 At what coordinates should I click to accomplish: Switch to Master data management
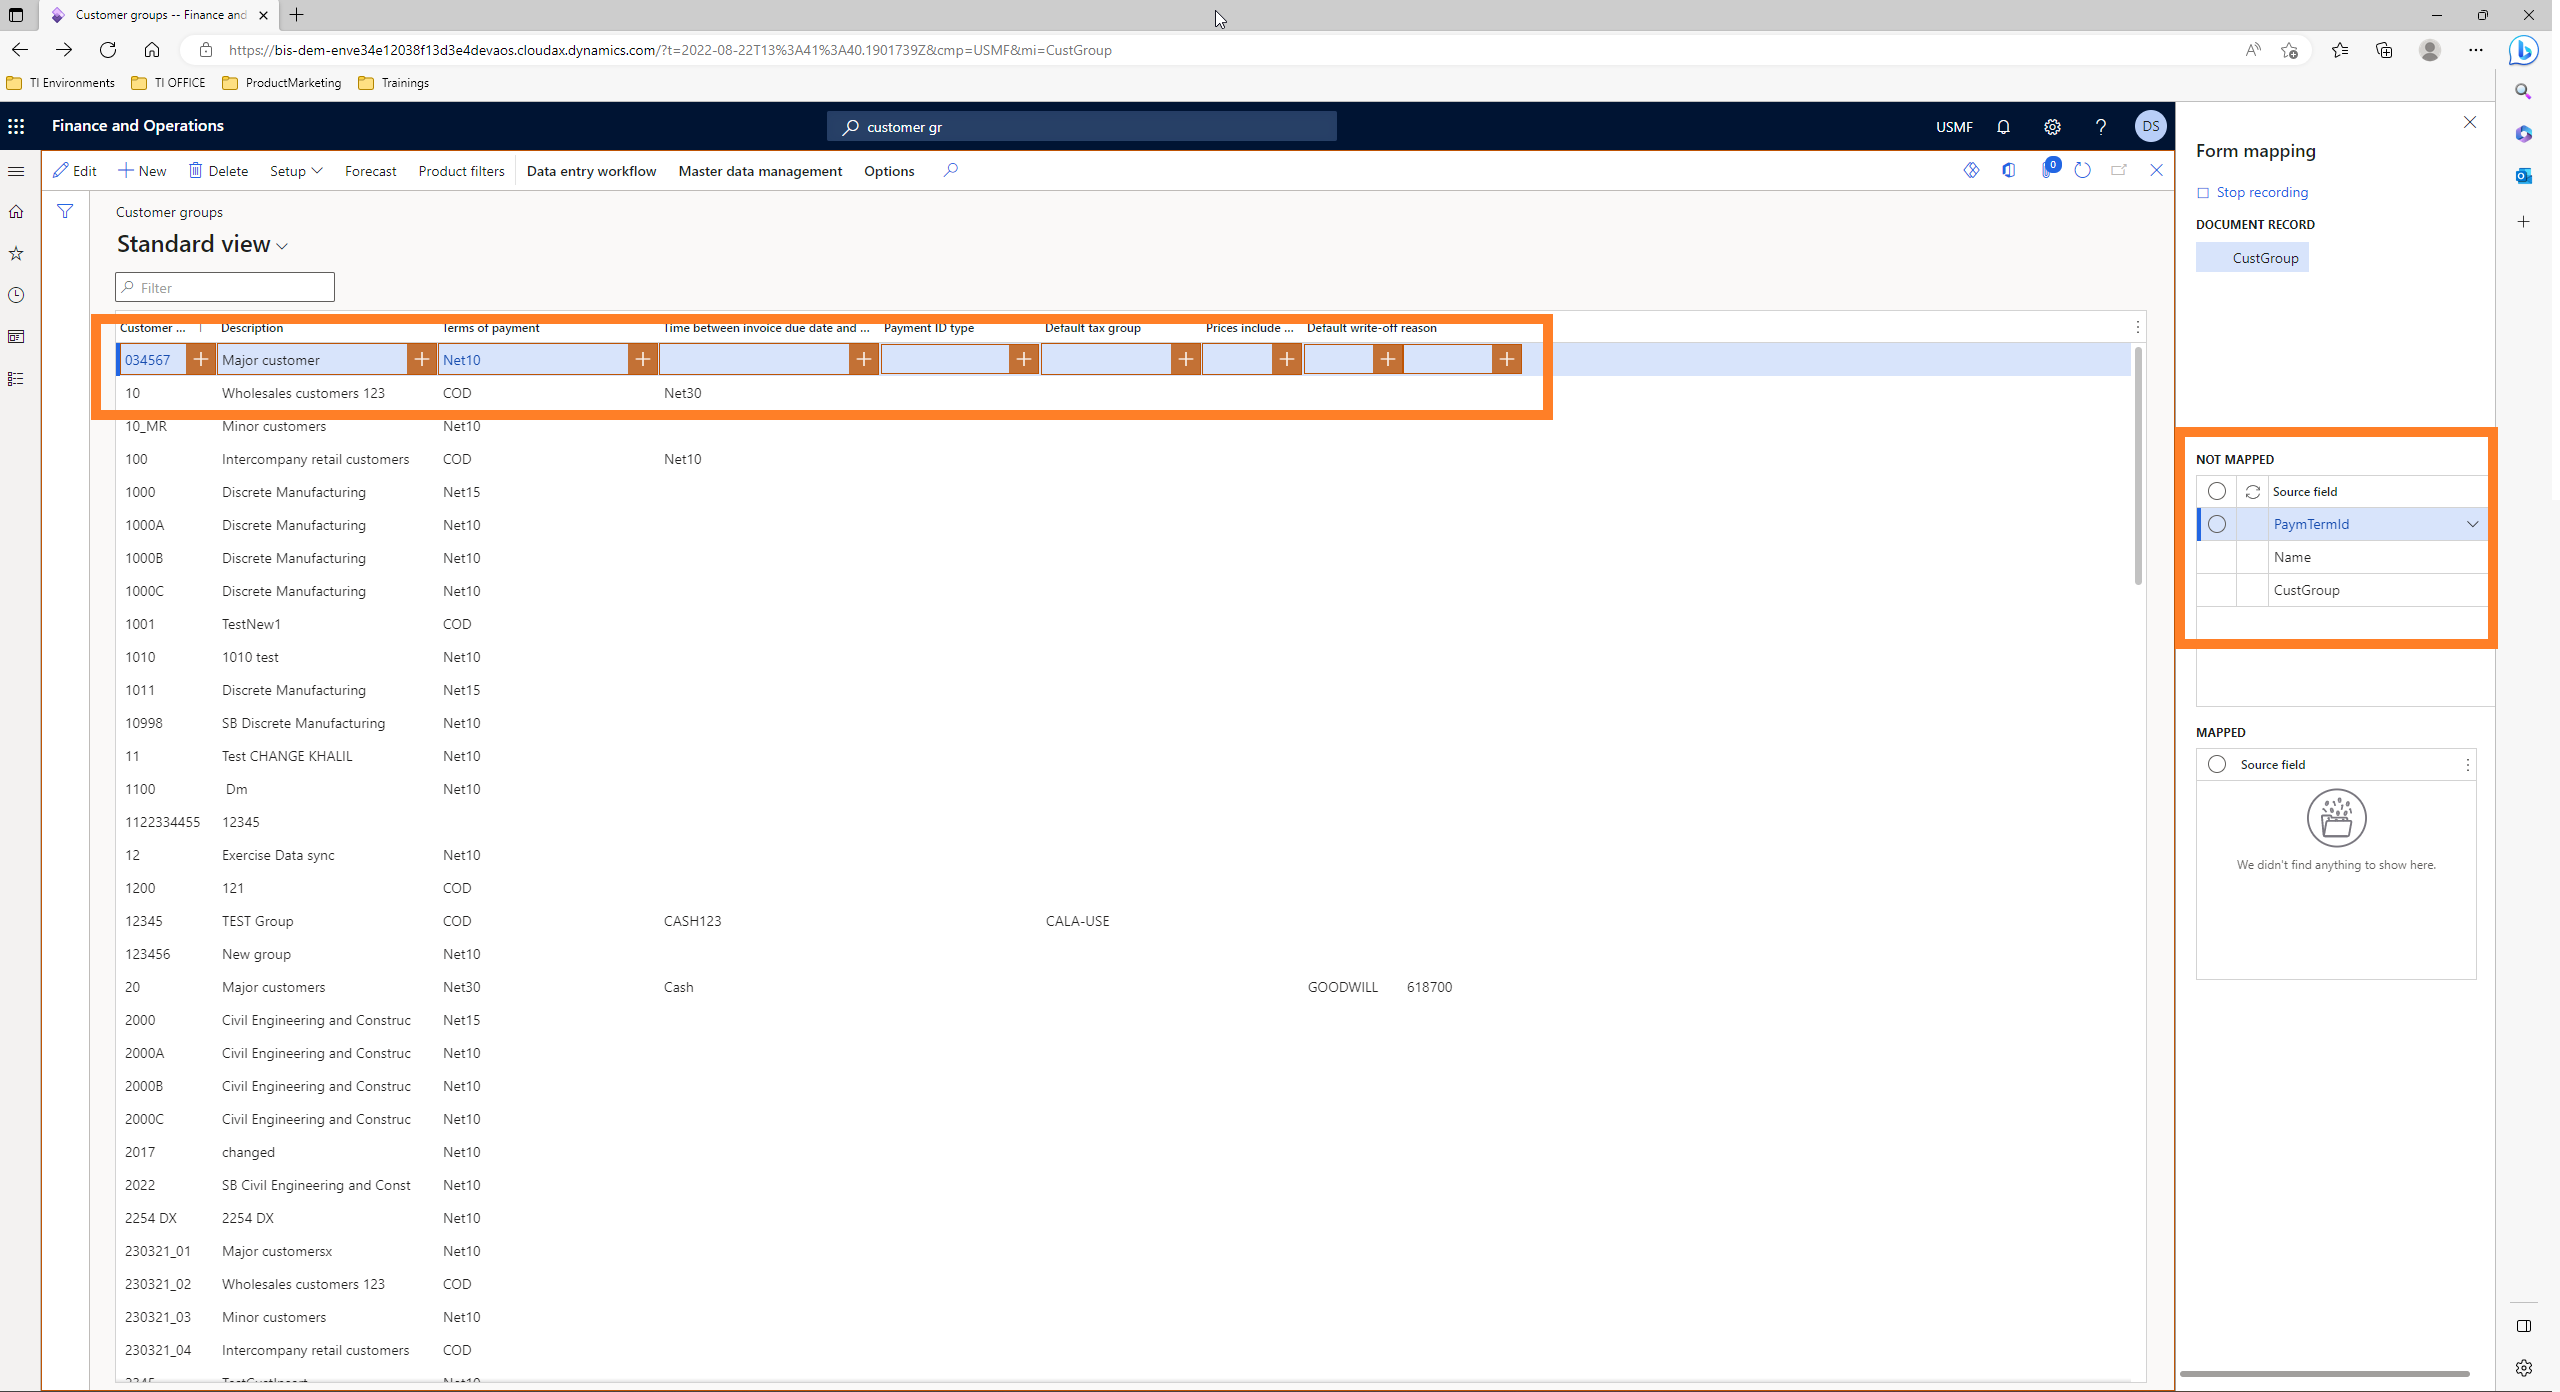pyautogui.click(x=760, y=171)
